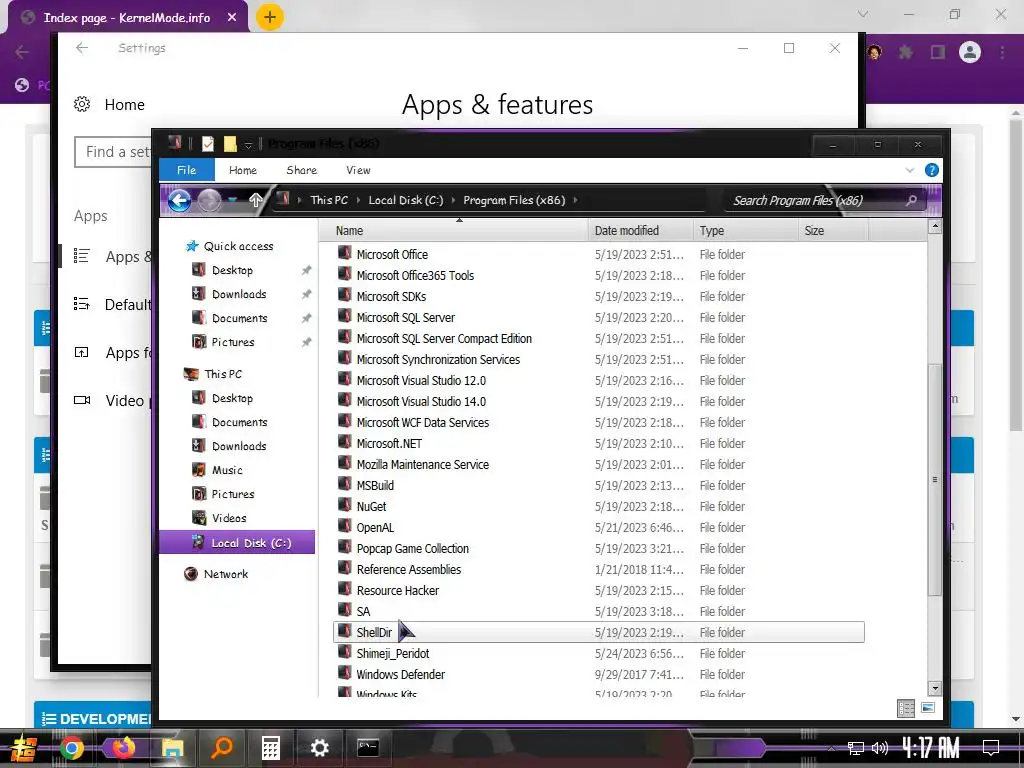This screenshot has height=768, width=1024.
Task: Select the Microsoft SDKs folder icon
Action: tap(345, 295)
